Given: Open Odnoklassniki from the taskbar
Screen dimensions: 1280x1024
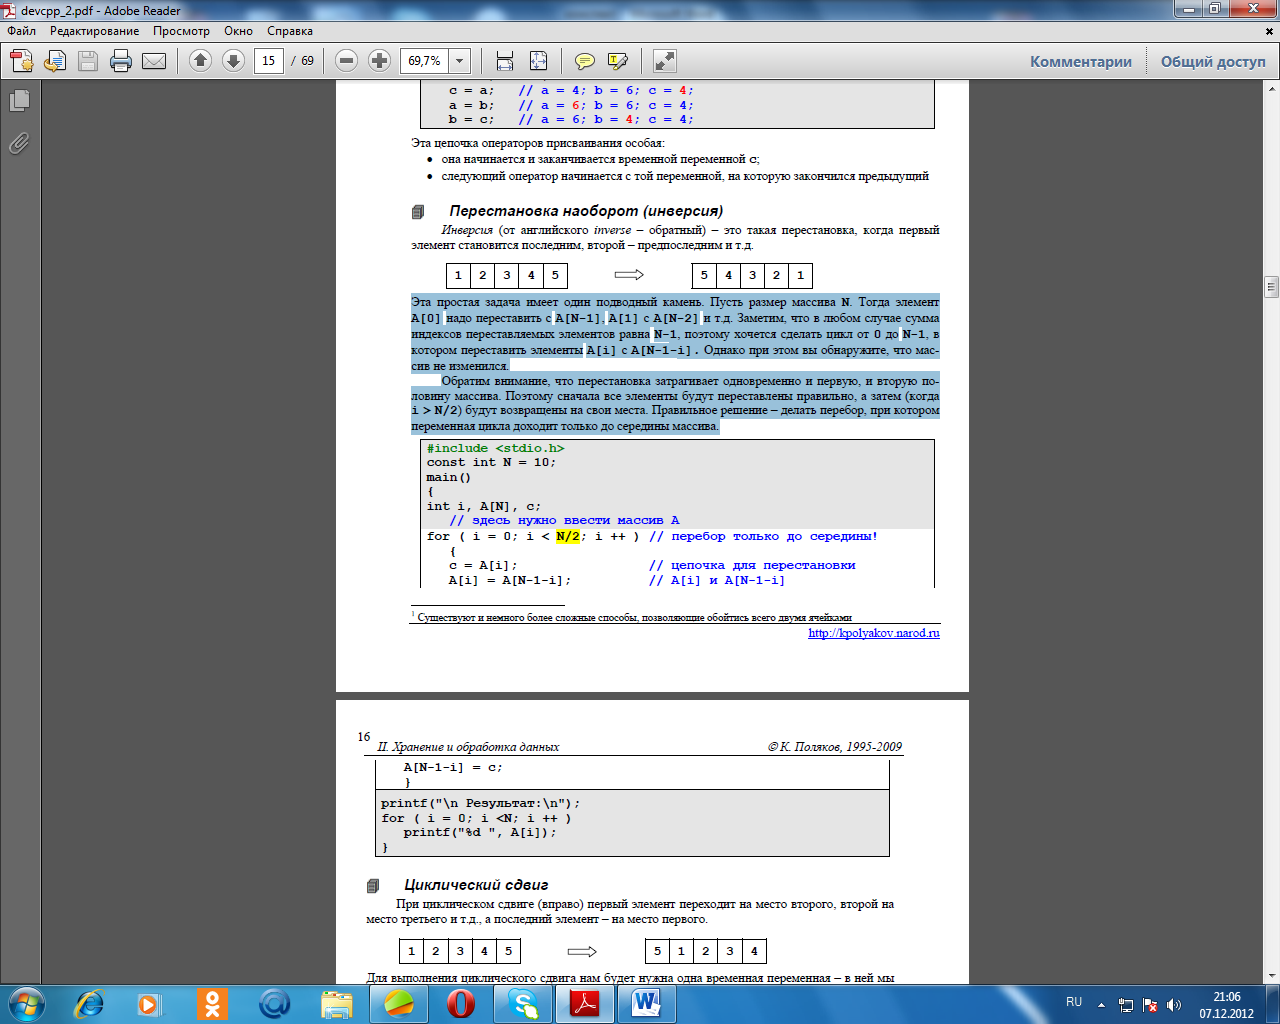Looking at the screenshot, I should 212,1003.
